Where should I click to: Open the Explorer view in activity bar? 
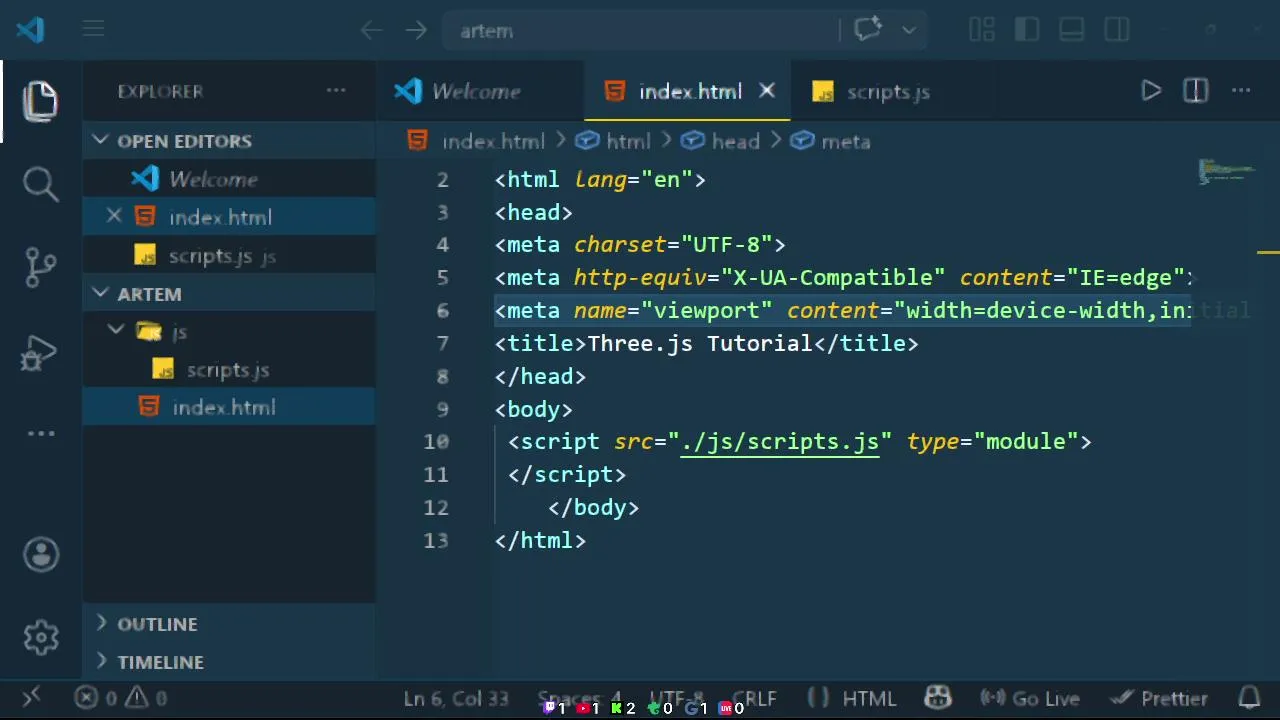(x=41, y=102)
